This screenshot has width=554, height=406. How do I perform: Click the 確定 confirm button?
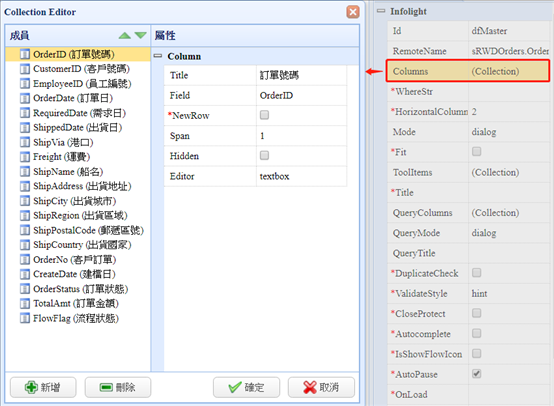(246, 387)
